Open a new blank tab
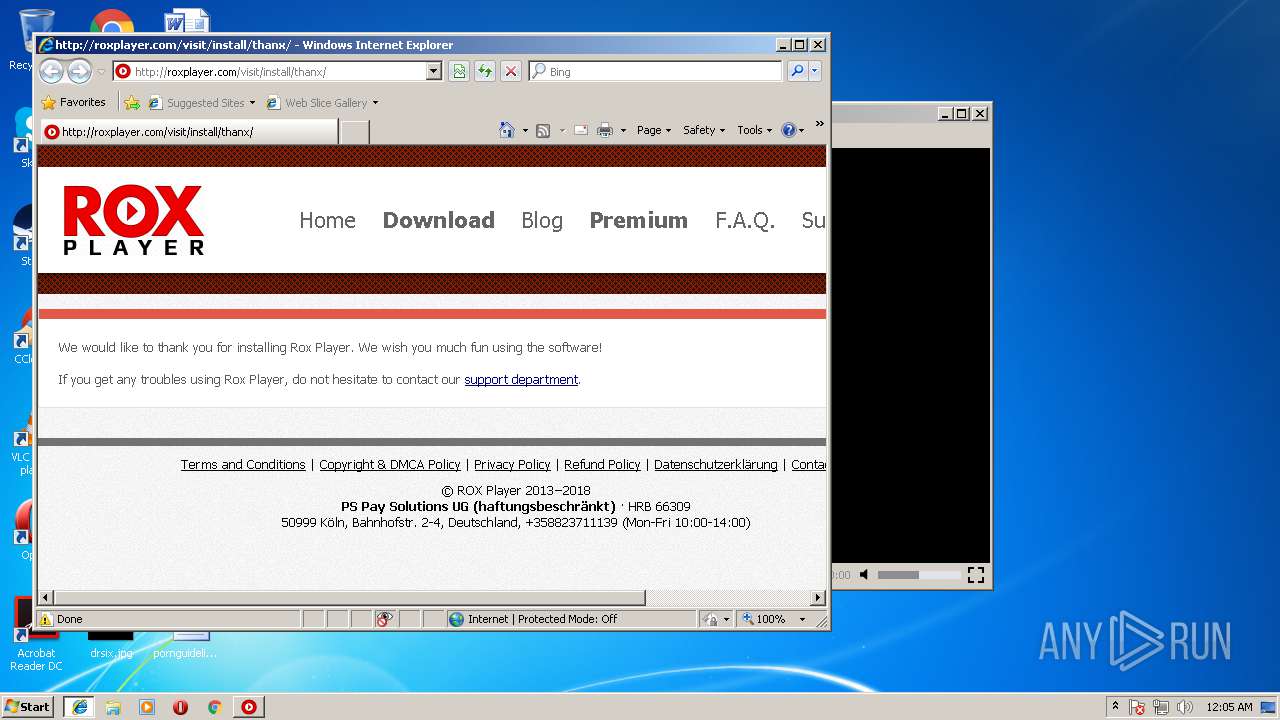This screenshot has width=1280, height=720. pyautogui.click(x=354, y=131)
